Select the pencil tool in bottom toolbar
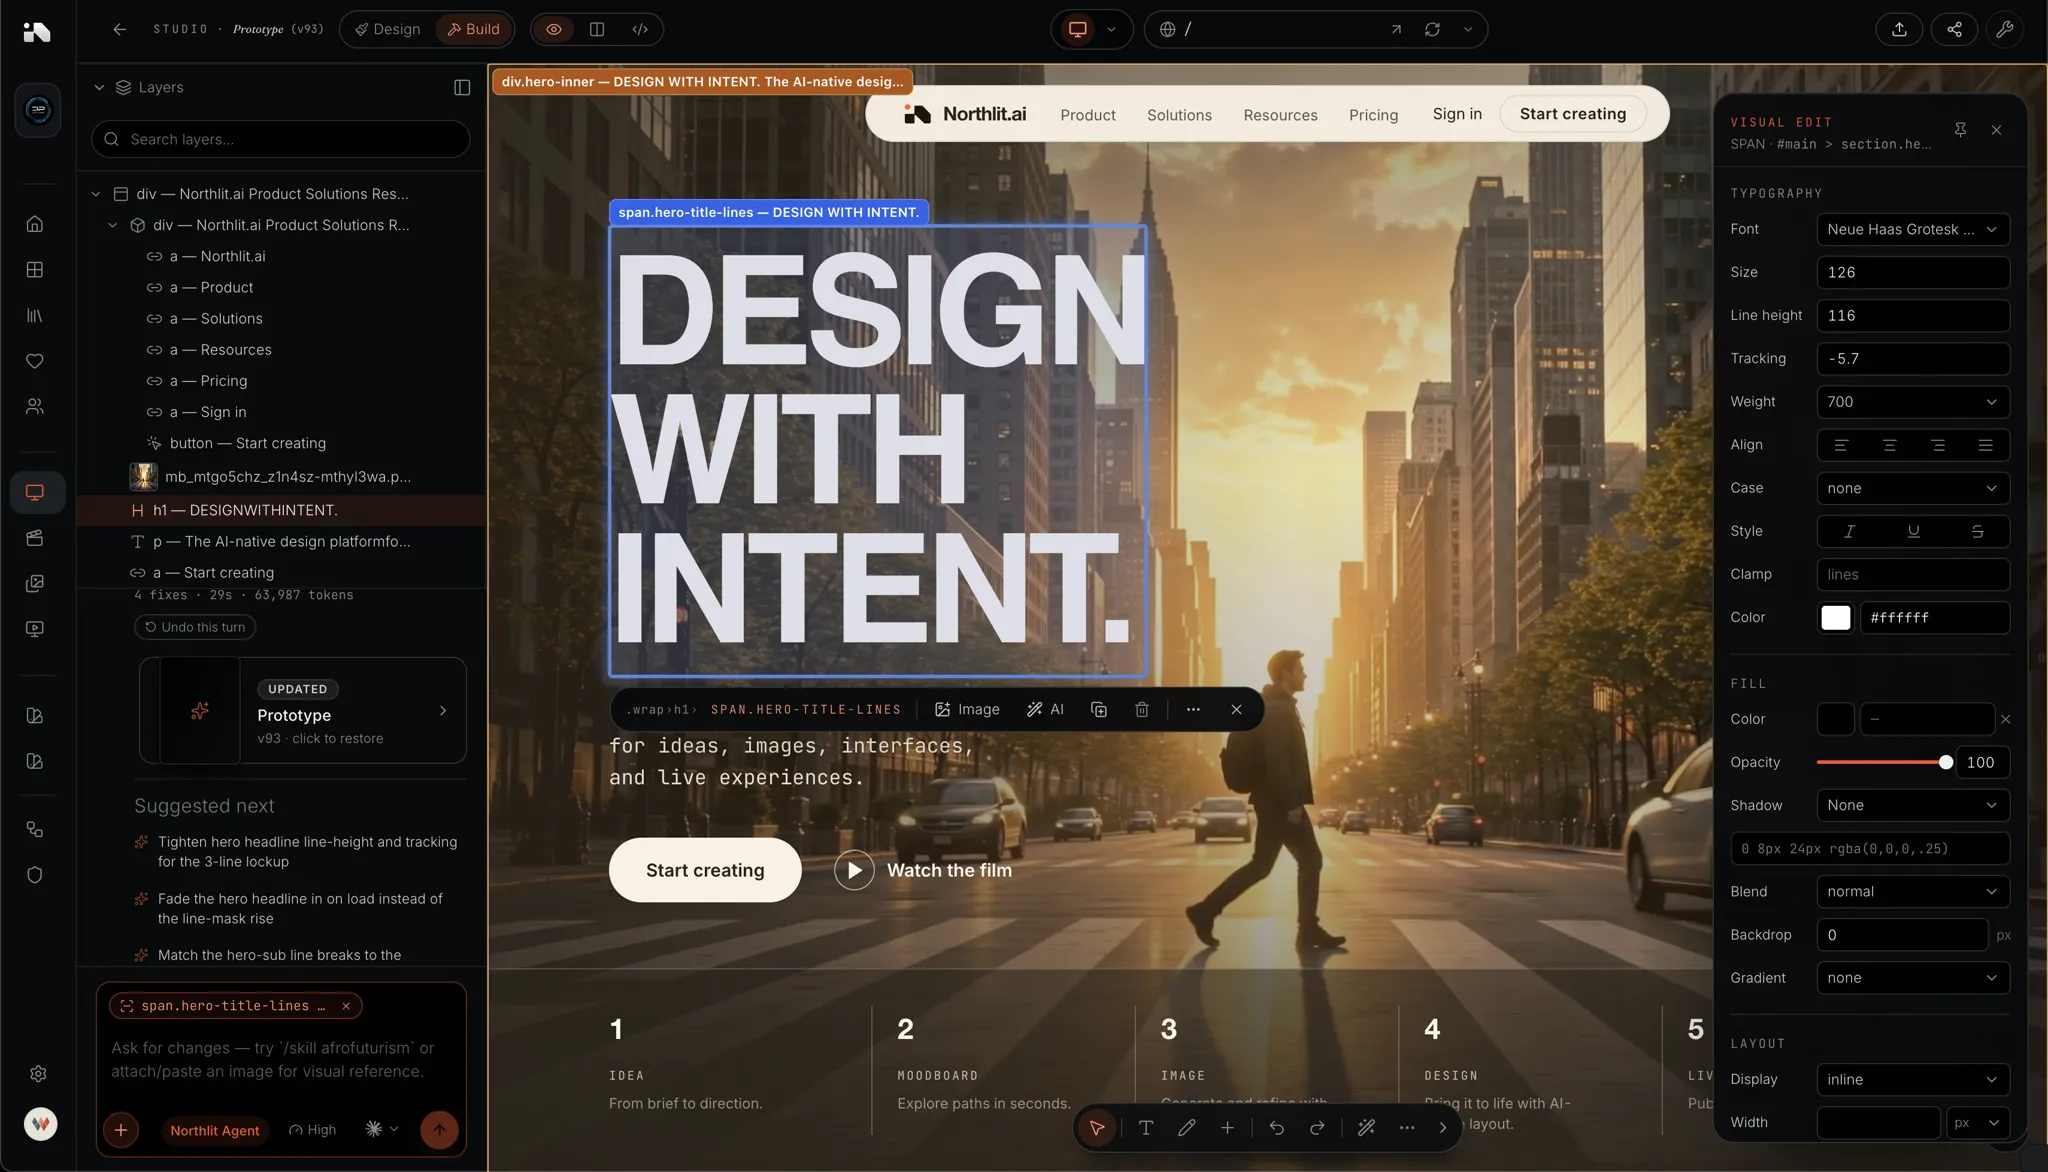The image size is (2048, 1172). click(x=1187, y=1127)
